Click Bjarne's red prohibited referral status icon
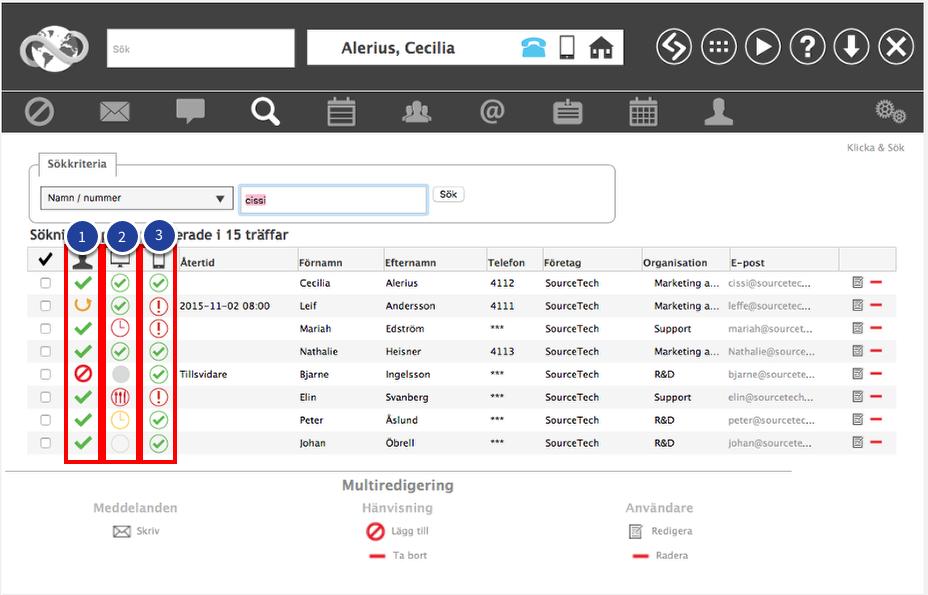The image size is (928, 595). click(83, 374)
